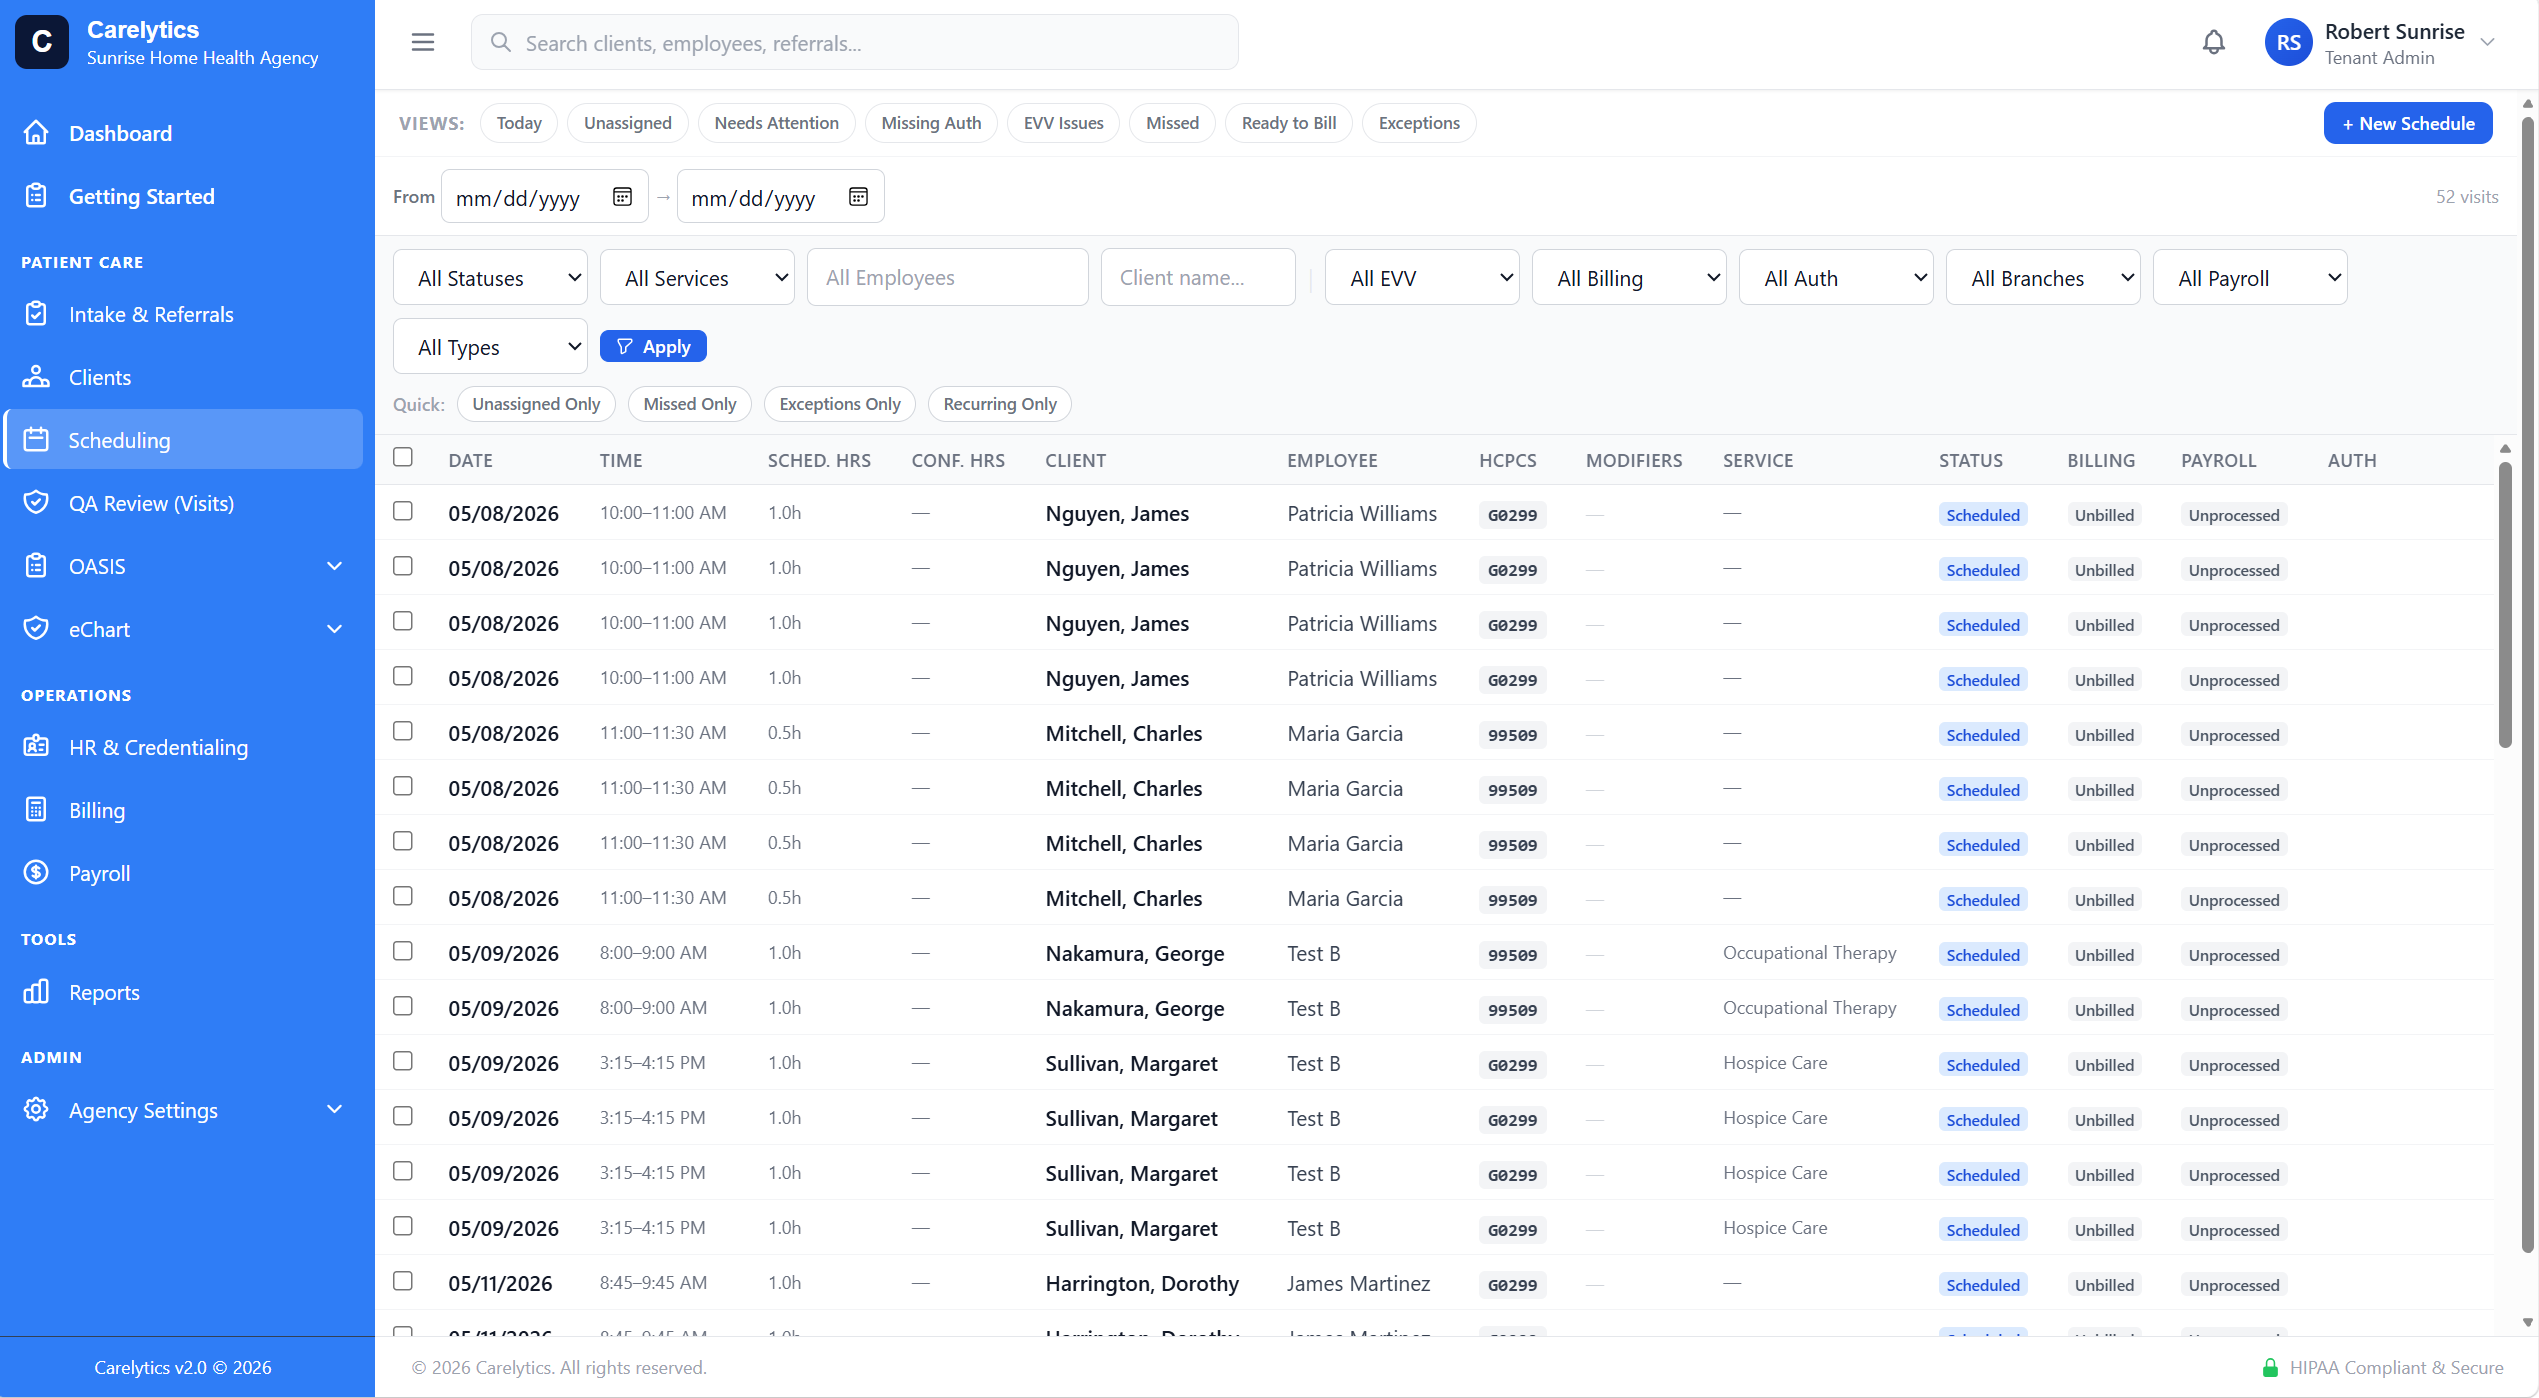Select the Unassigned view
The image size is (2539, 1398).
pos(628,123)
